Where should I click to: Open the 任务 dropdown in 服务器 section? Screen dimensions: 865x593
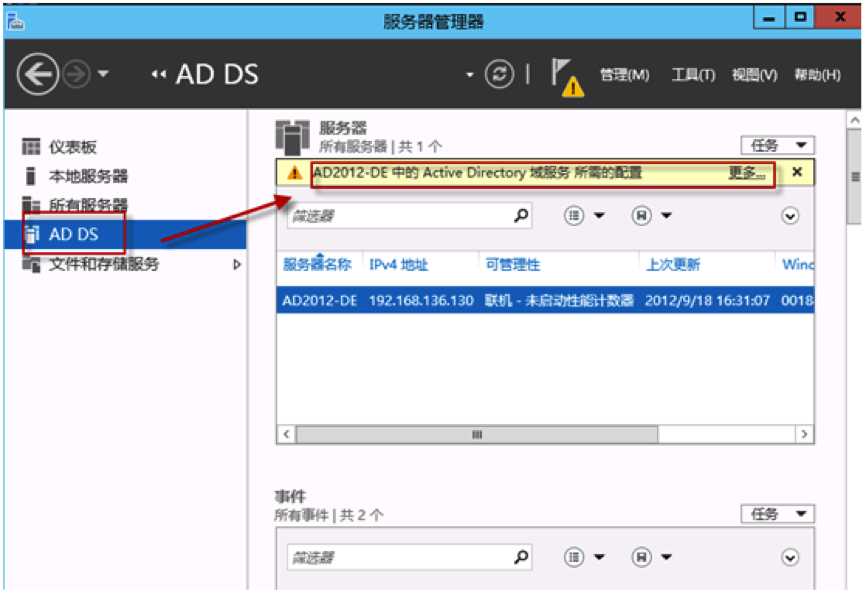(x=777, y=146)
